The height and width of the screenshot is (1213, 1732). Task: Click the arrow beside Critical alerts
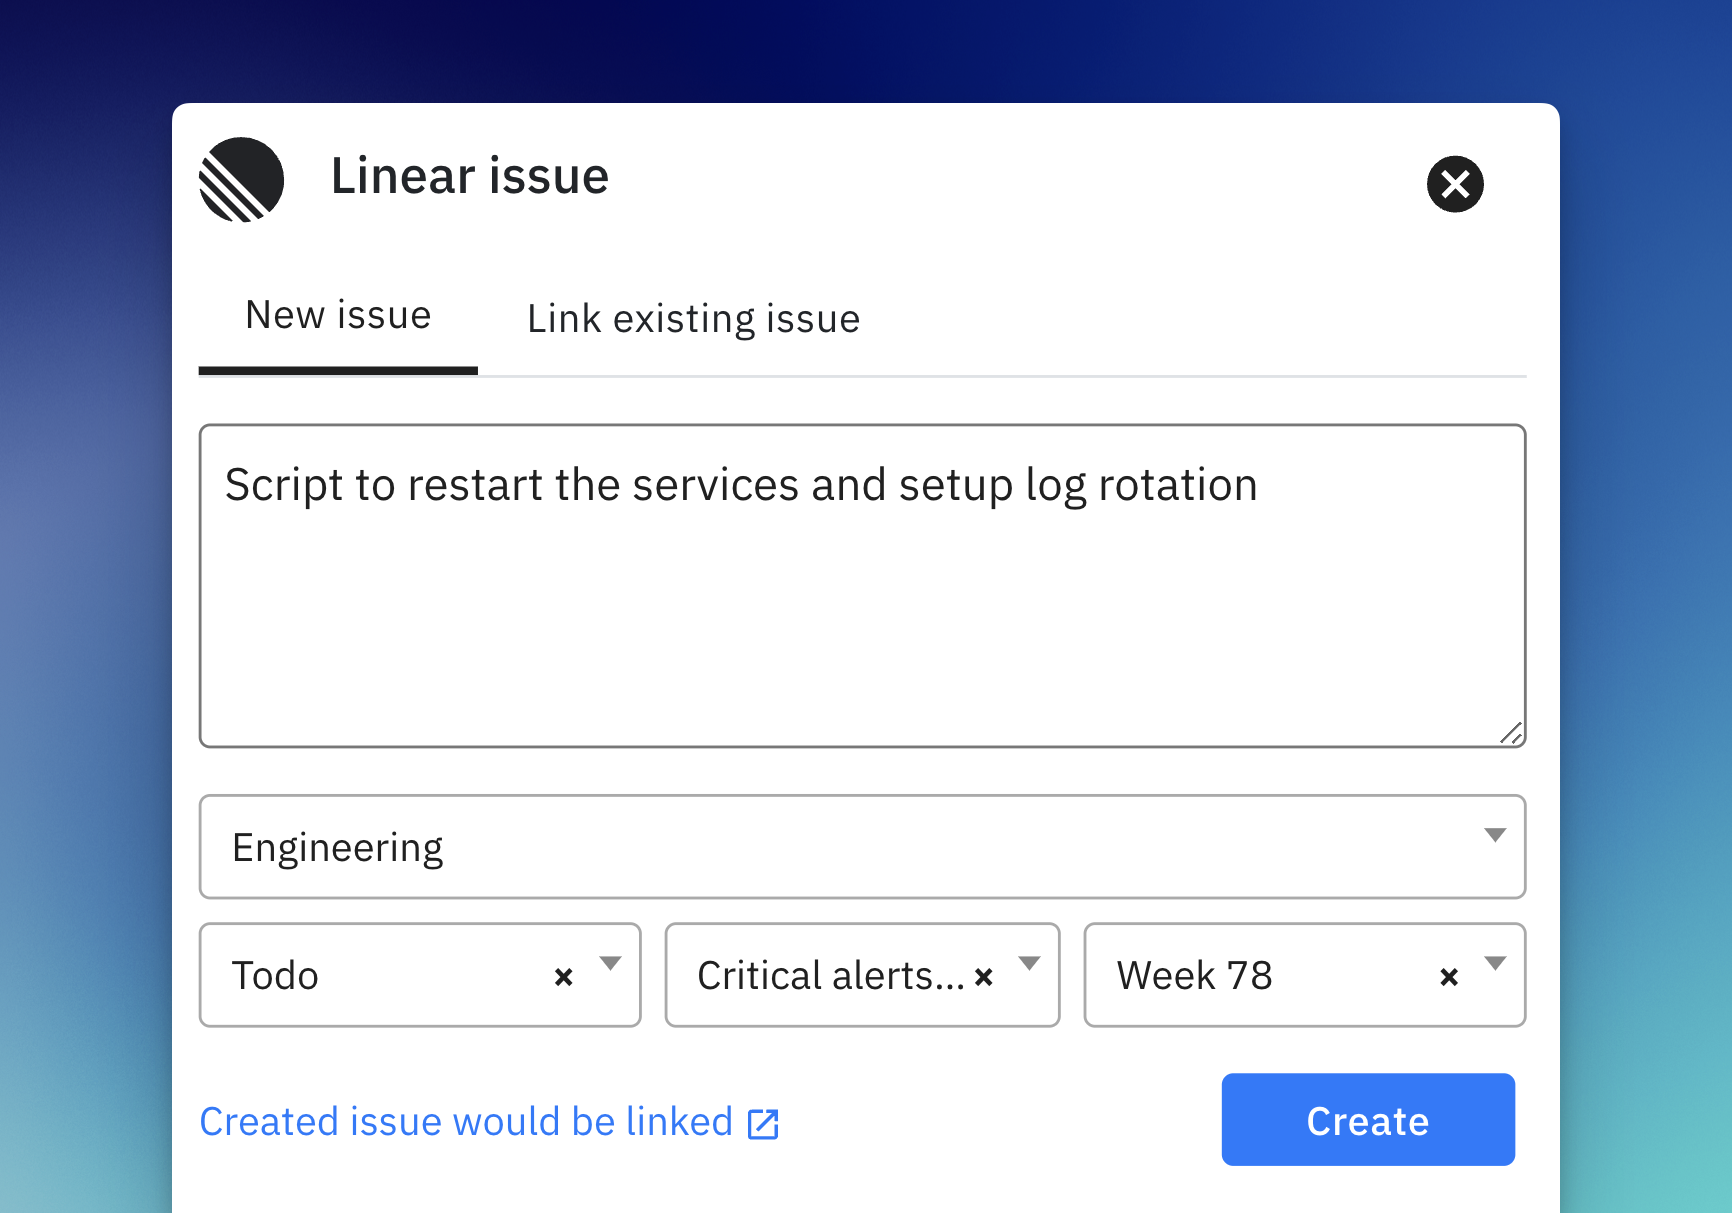coord(1029,963)
